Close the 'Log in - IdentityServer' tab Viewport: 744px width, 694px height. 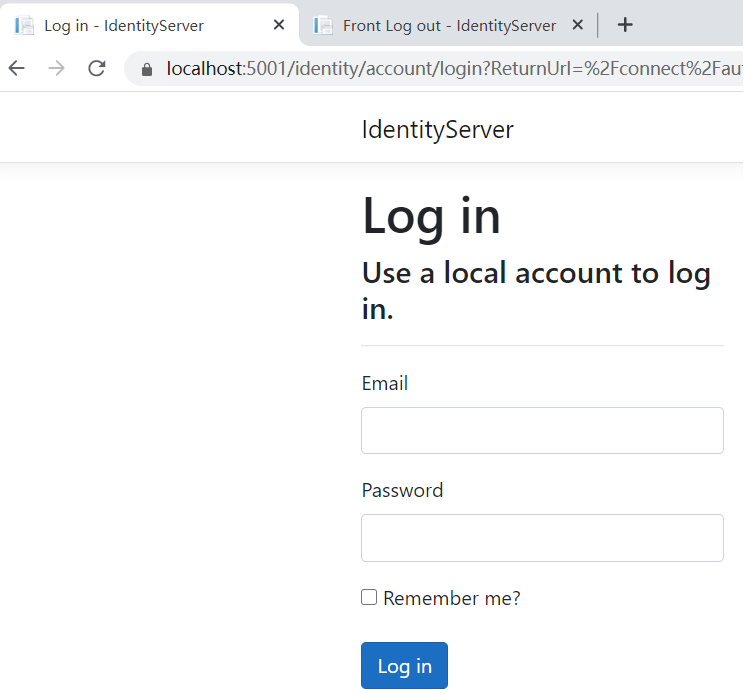[279, 25]
